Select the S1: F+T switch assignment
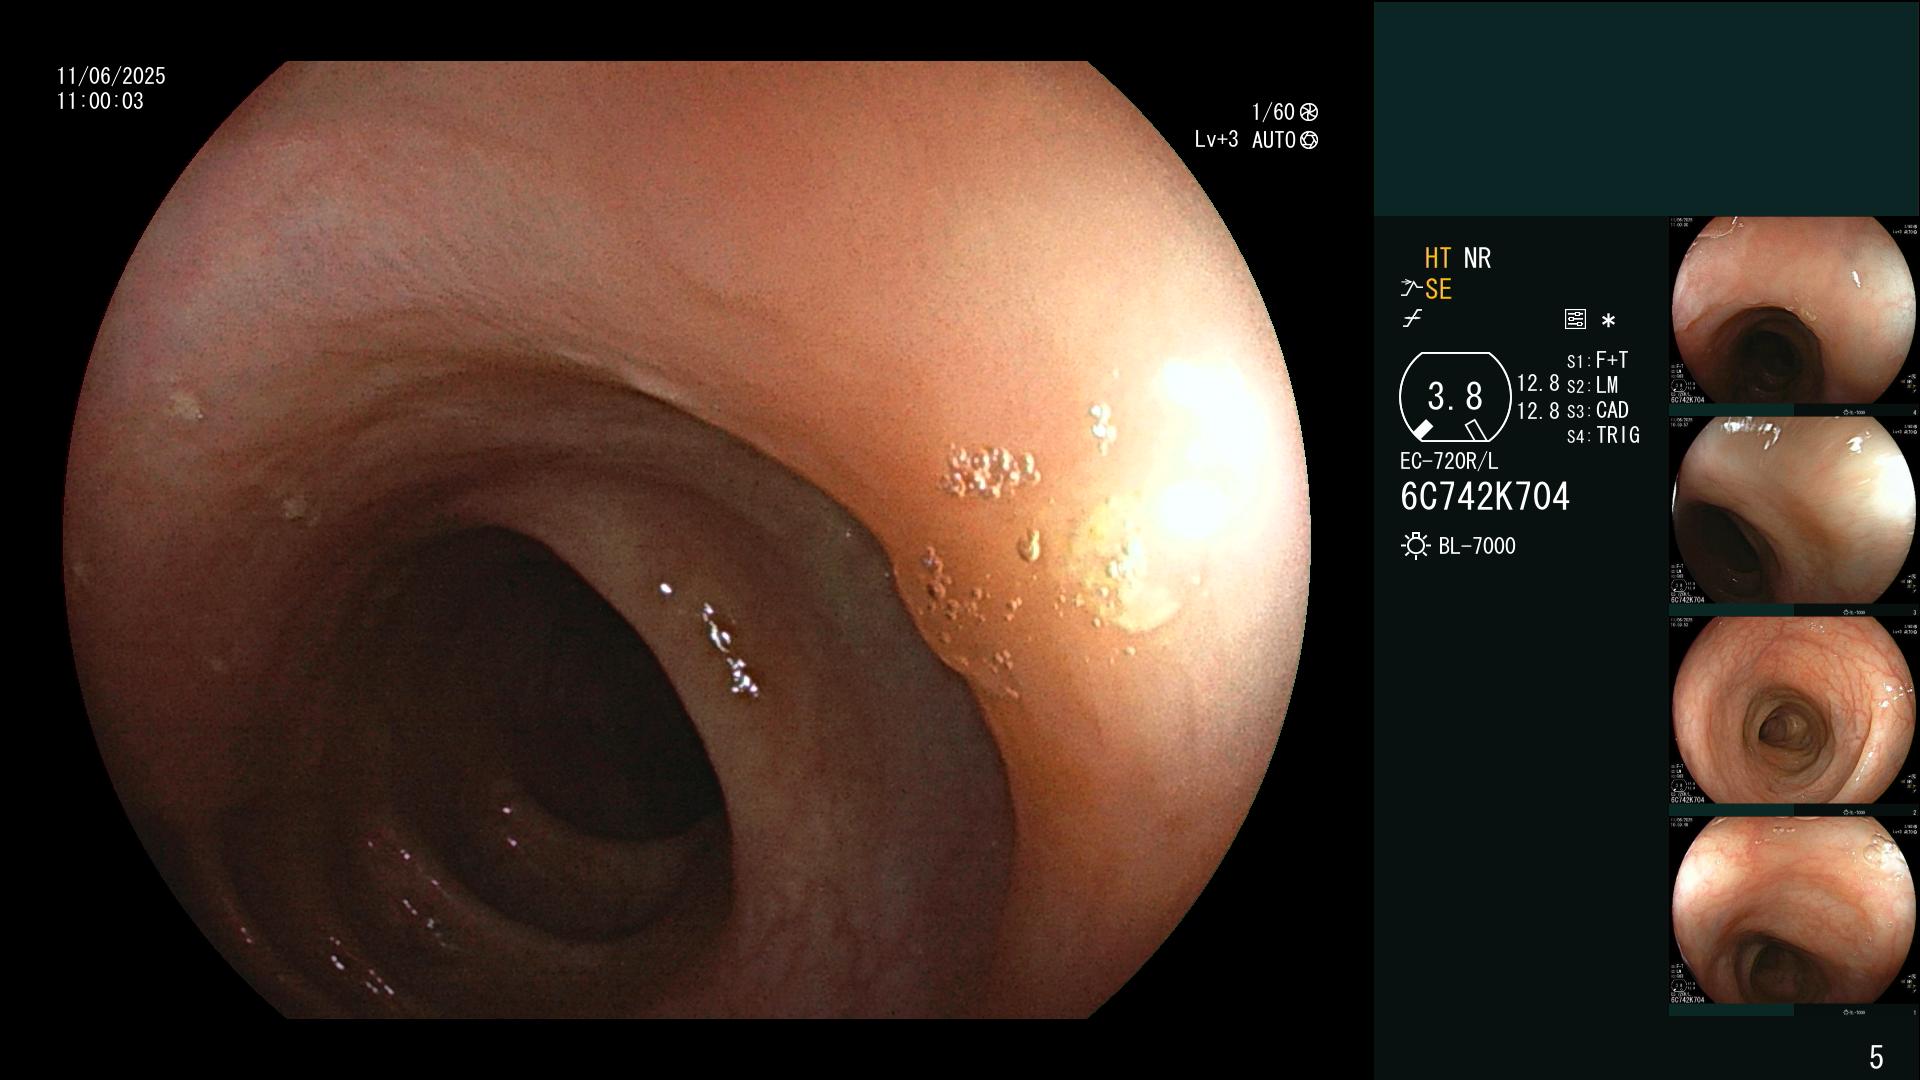The width and height of the screenshot is (1920, 1080). 1597,360
